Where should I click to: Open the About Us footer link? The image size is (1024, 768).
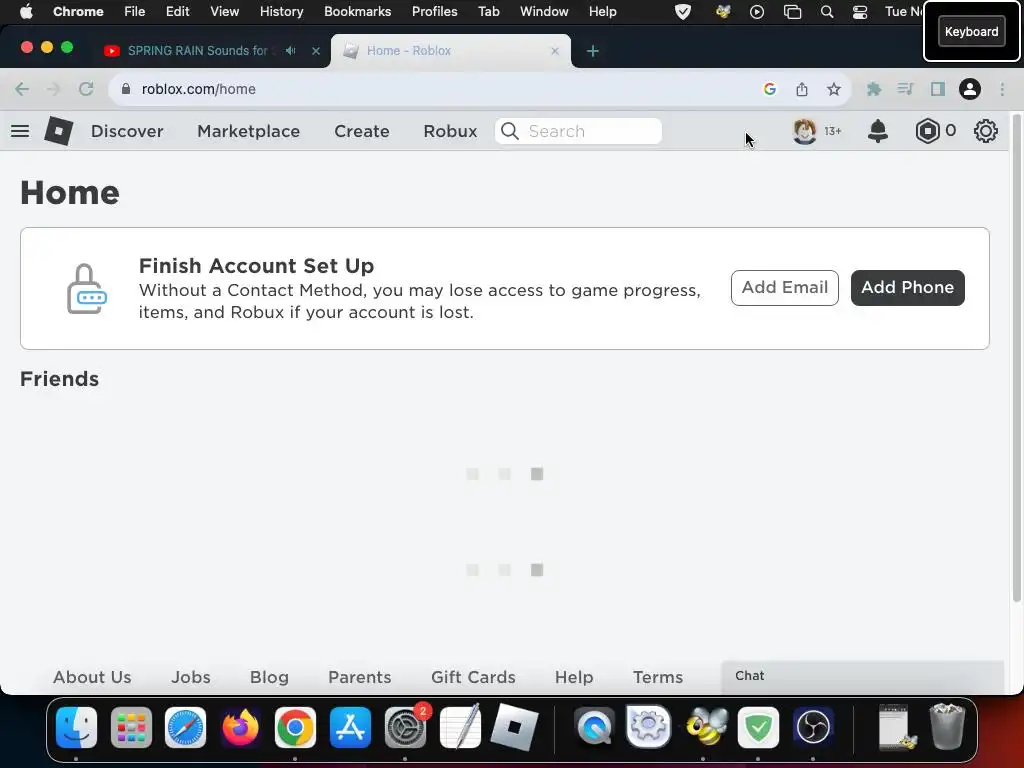[x=92, y=677]
